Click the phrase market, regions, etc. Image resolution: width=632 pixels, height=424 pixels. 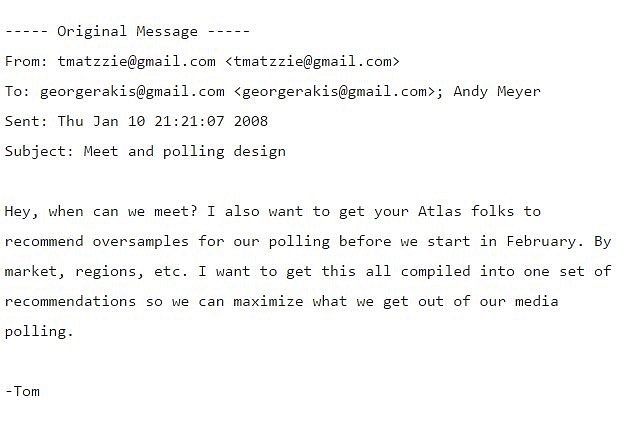(x=97, y=272)
